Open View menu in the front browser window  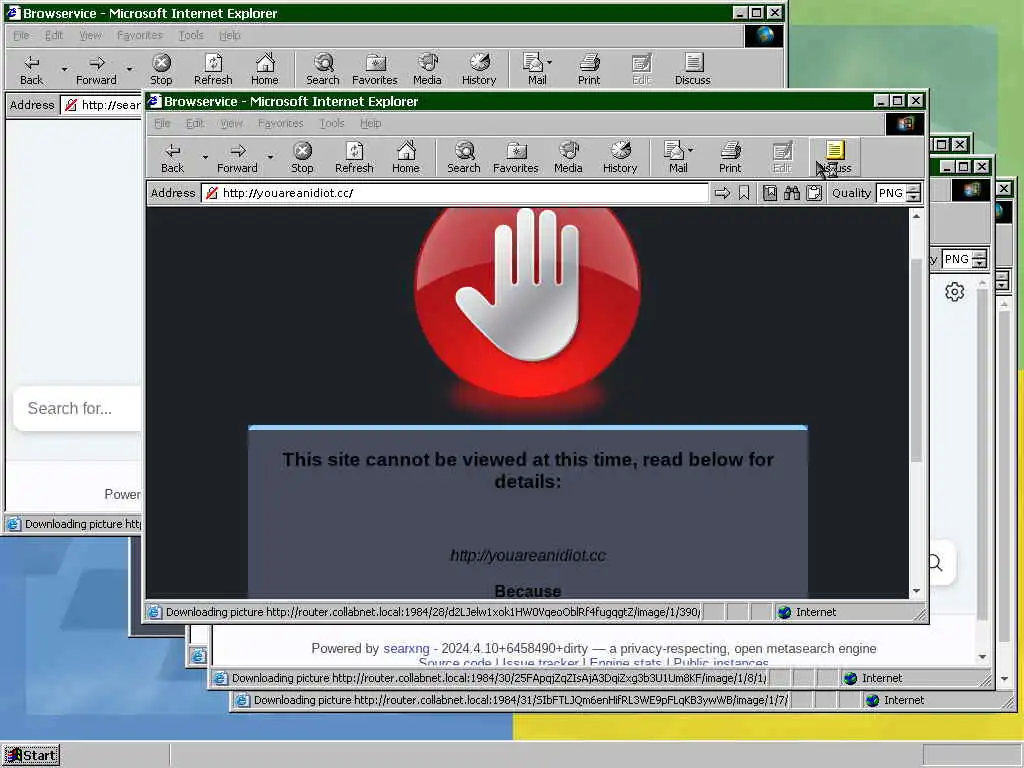[x=231, y=123]
